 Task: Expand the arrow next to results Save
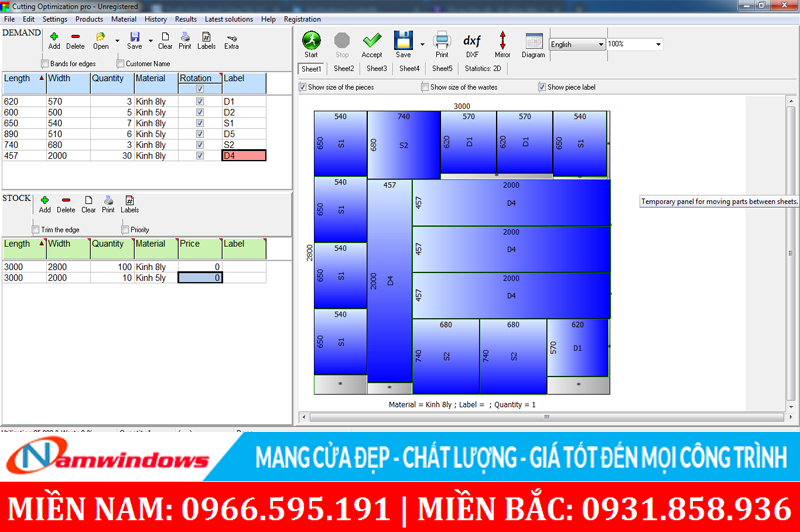click(x=422, y=44)
